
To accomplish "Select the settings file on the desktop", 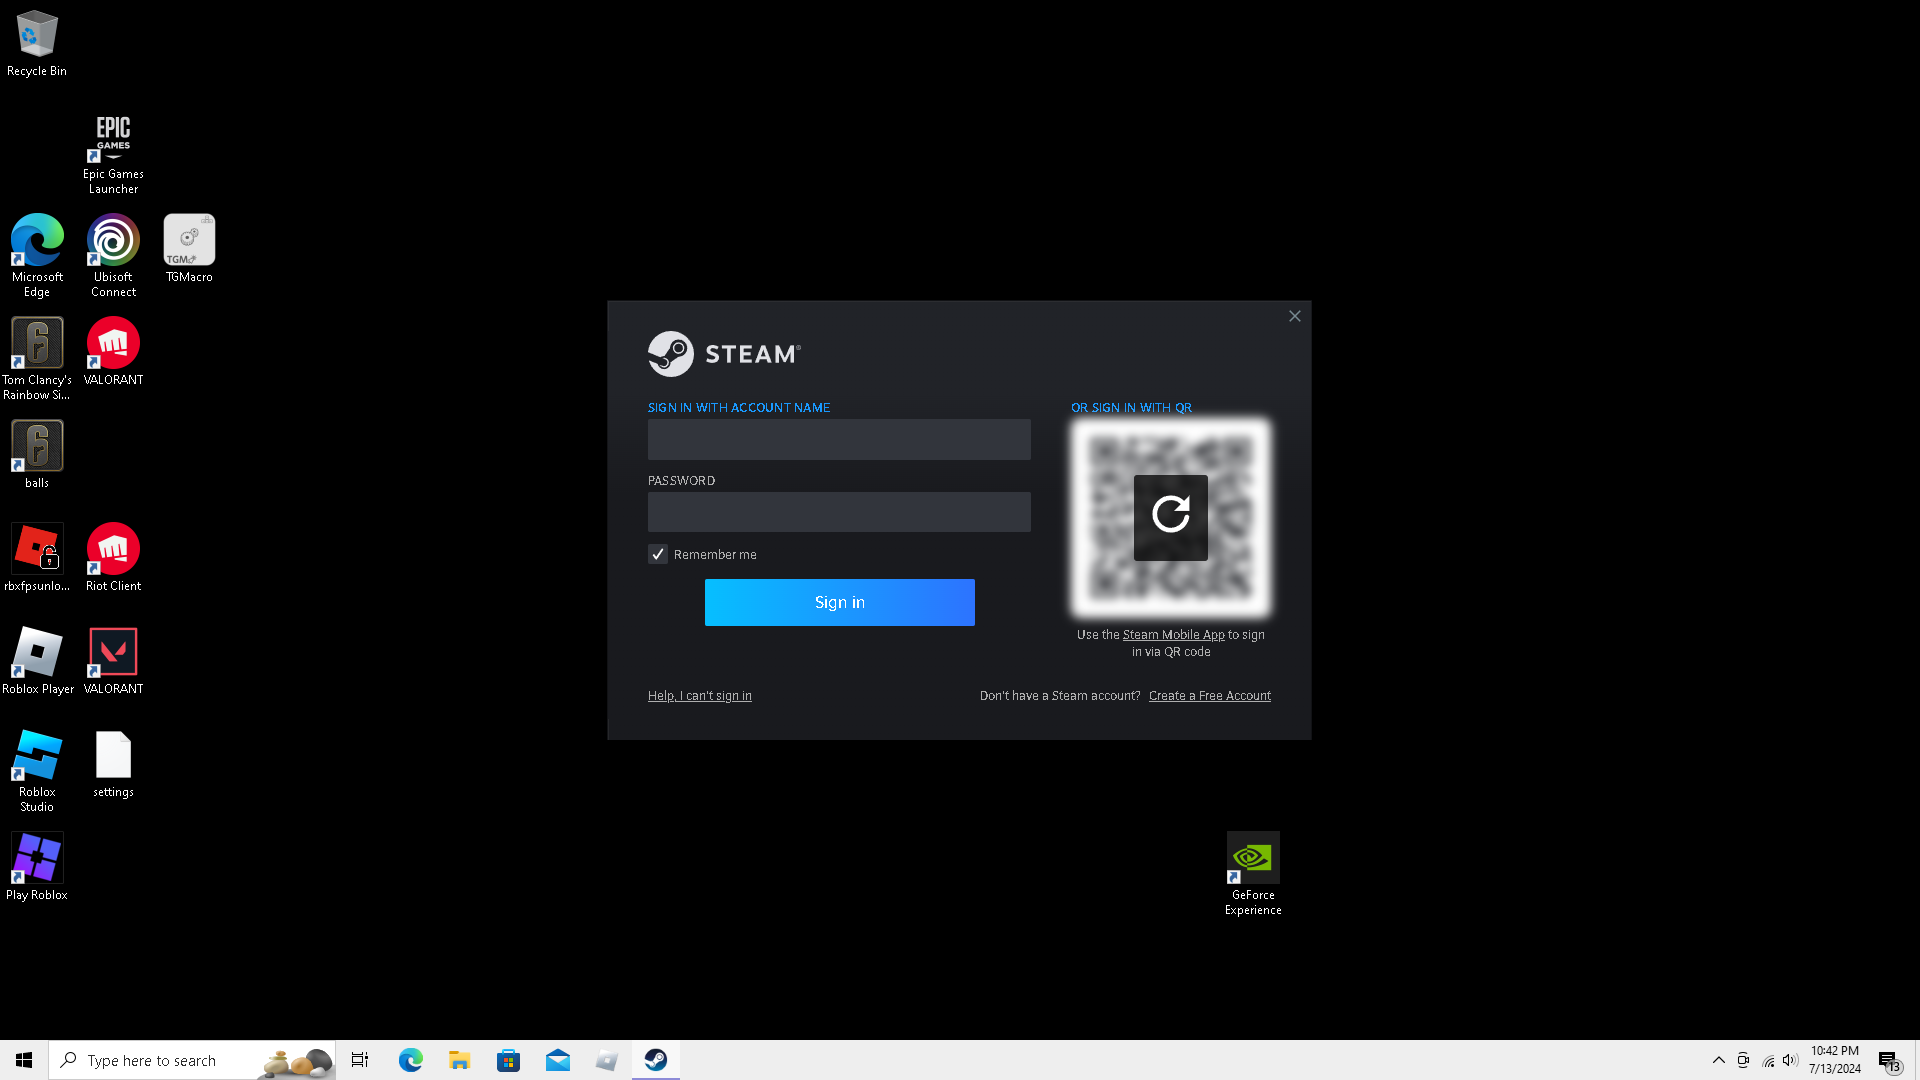I will [113, 764].
